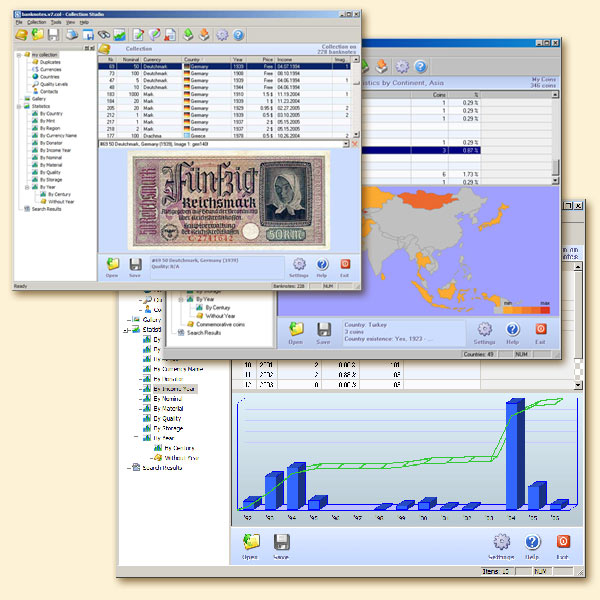The image size is (600, 600).
Task: Click the scroll-down arrow of banknotes list
Action: point(356,135)
